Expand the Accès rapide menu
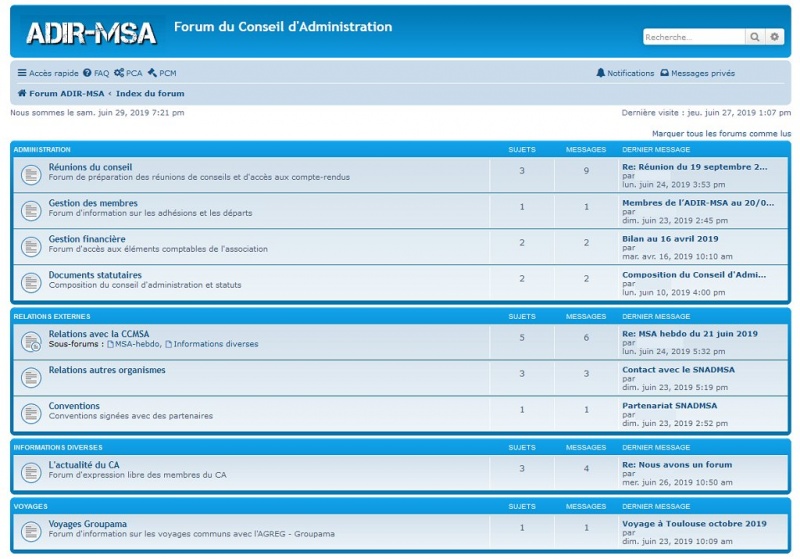The height and width of the screenshot is (559, 800). click(x=48, y=73)
